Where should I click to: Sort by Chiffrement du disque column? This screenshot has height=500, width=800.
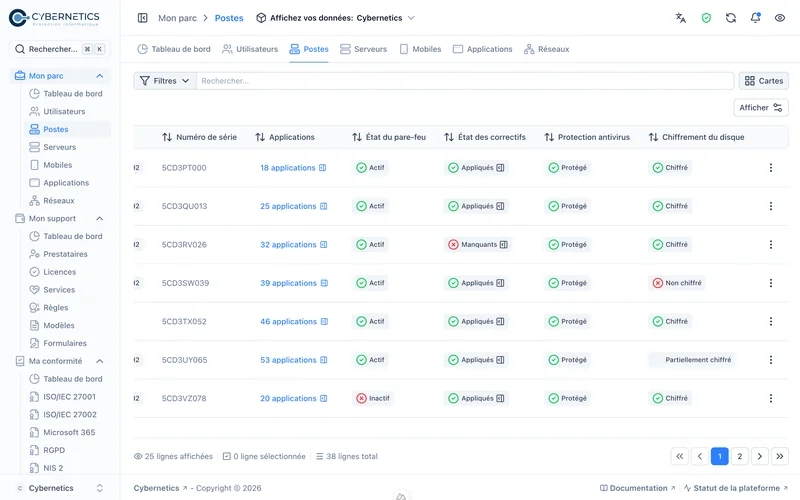[696, 137]
